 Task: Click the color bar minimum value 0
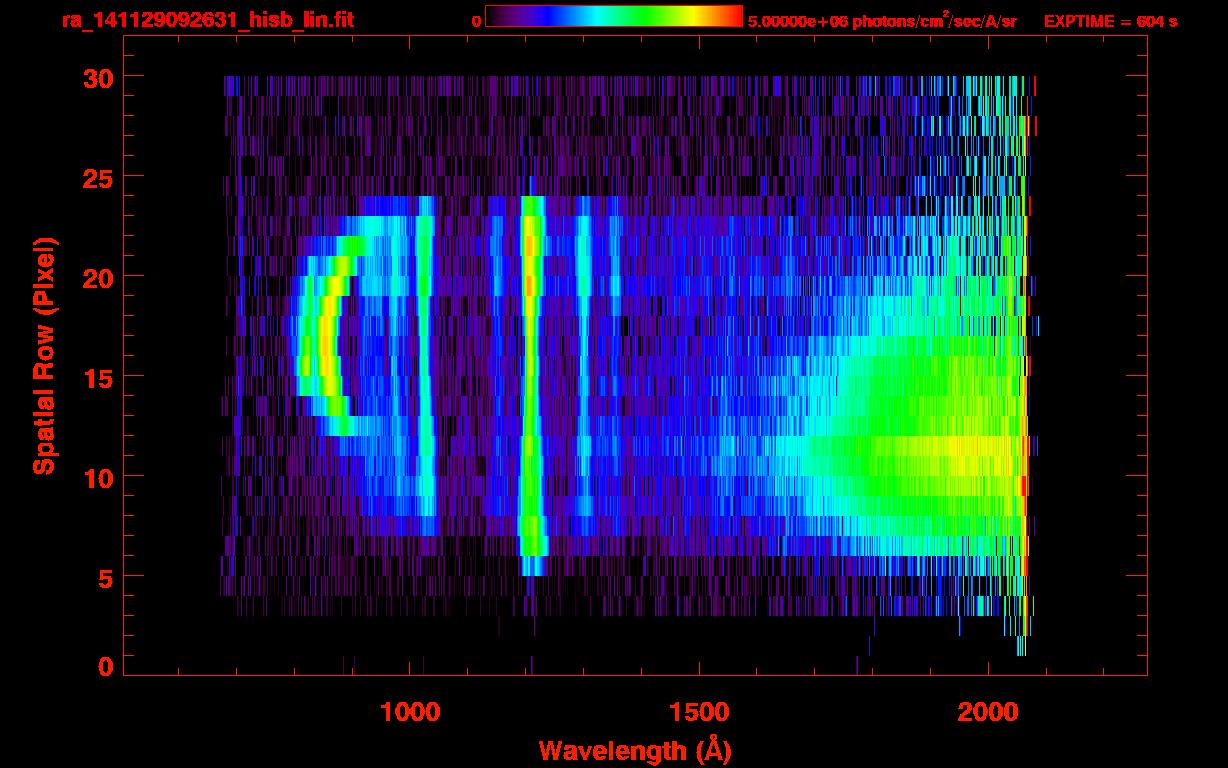[x=476, y=22]
